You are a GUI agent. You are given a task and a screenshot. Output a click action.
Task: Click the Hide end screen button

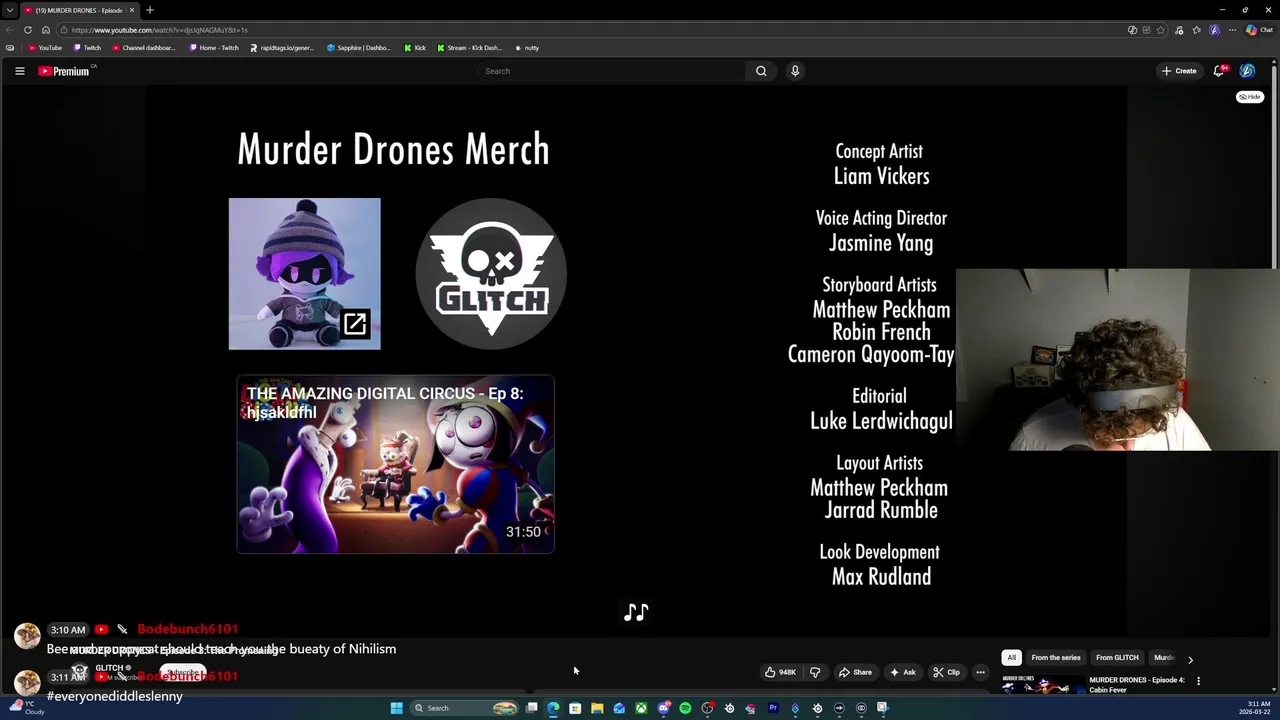(x=1250, y=97)
